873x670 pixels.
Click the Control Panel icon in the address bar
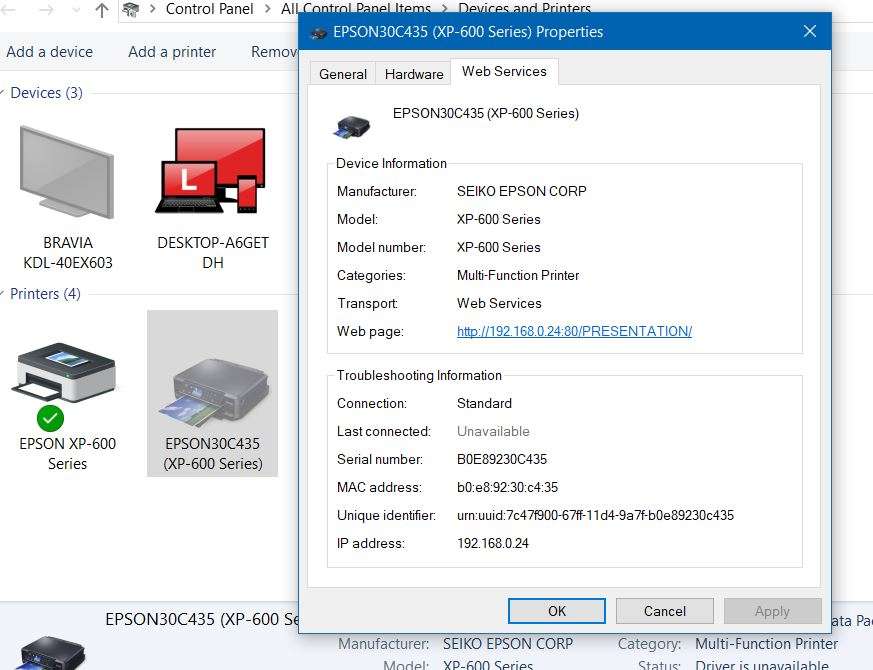pos(131,9)
